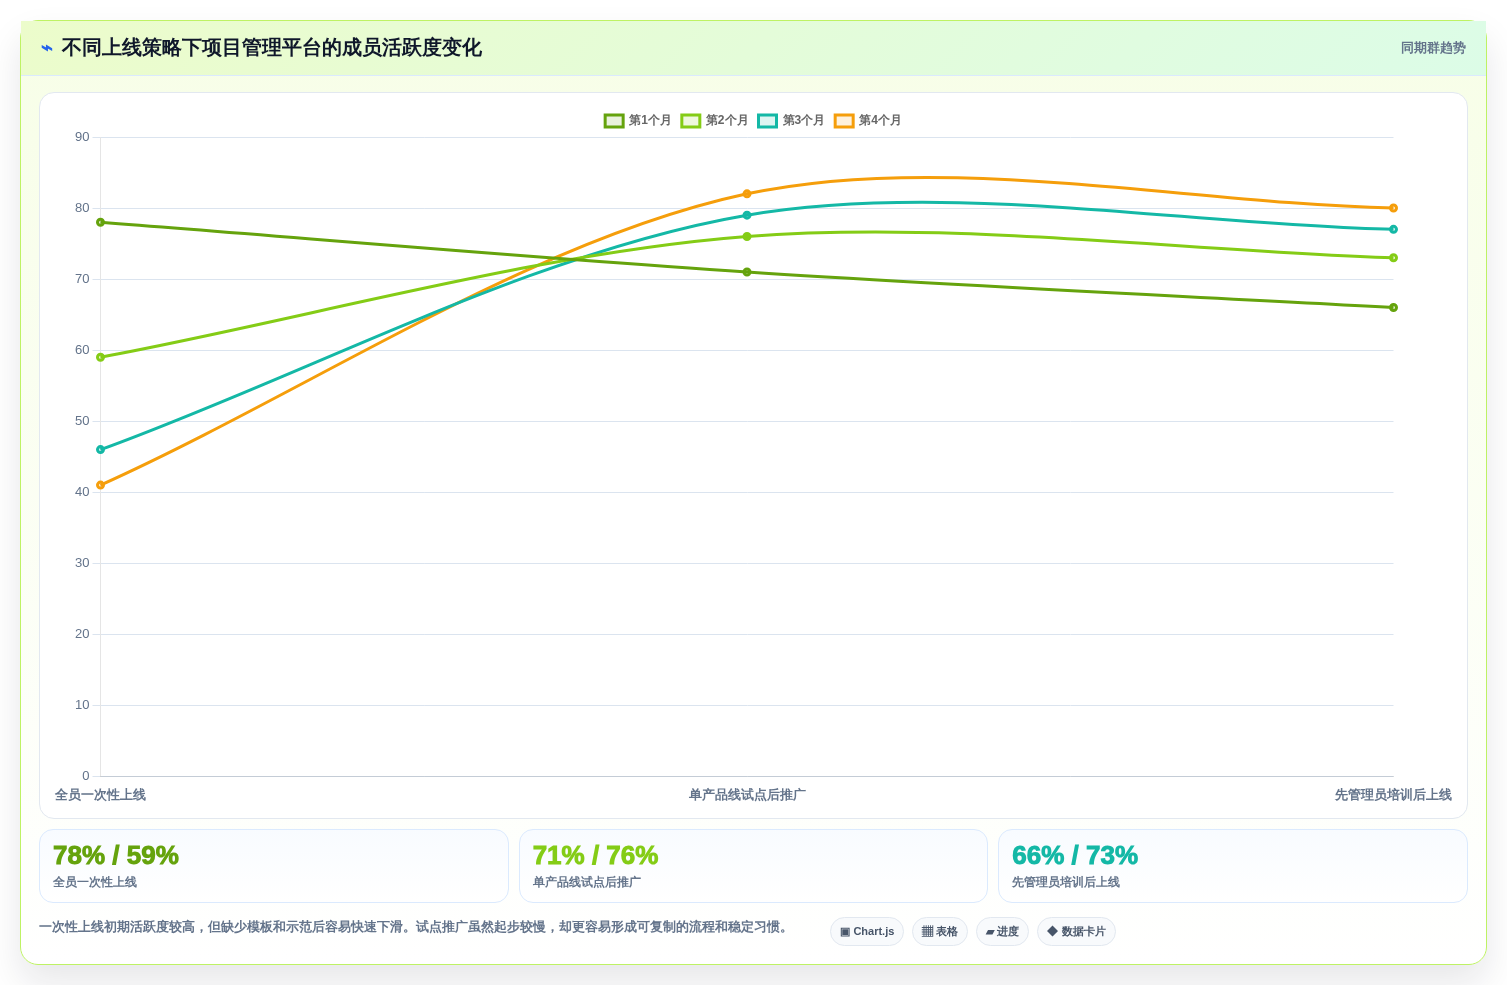This screenshot has height=985, width=1507.
Task: Select the Chart.js tag chip
Action: 867,932
